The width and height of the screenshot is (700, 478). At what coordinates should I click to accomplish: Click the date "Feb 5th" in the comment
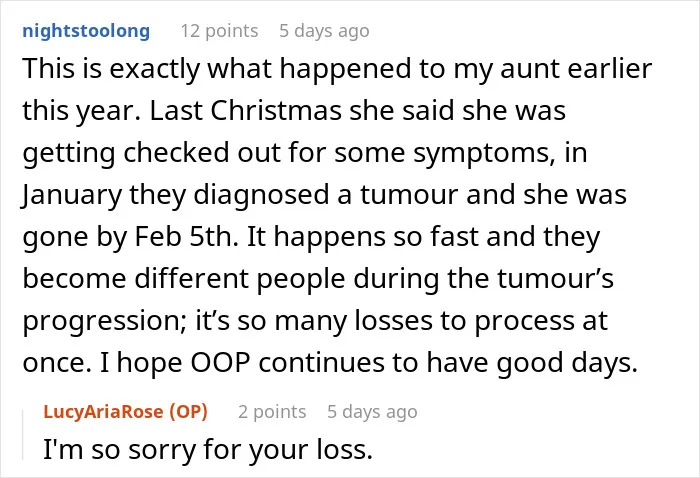[183, 237]
